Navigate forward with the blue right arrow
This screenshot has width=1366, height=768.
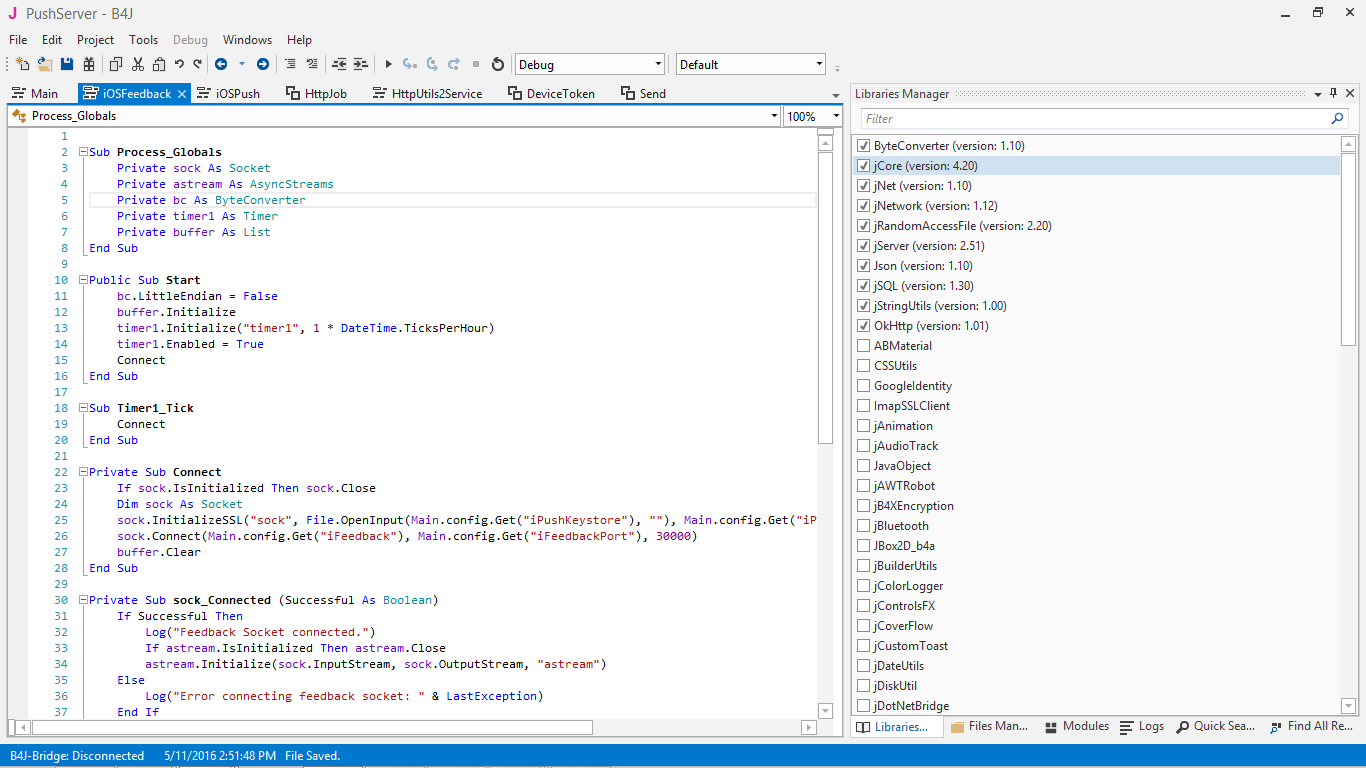(263, 64)
